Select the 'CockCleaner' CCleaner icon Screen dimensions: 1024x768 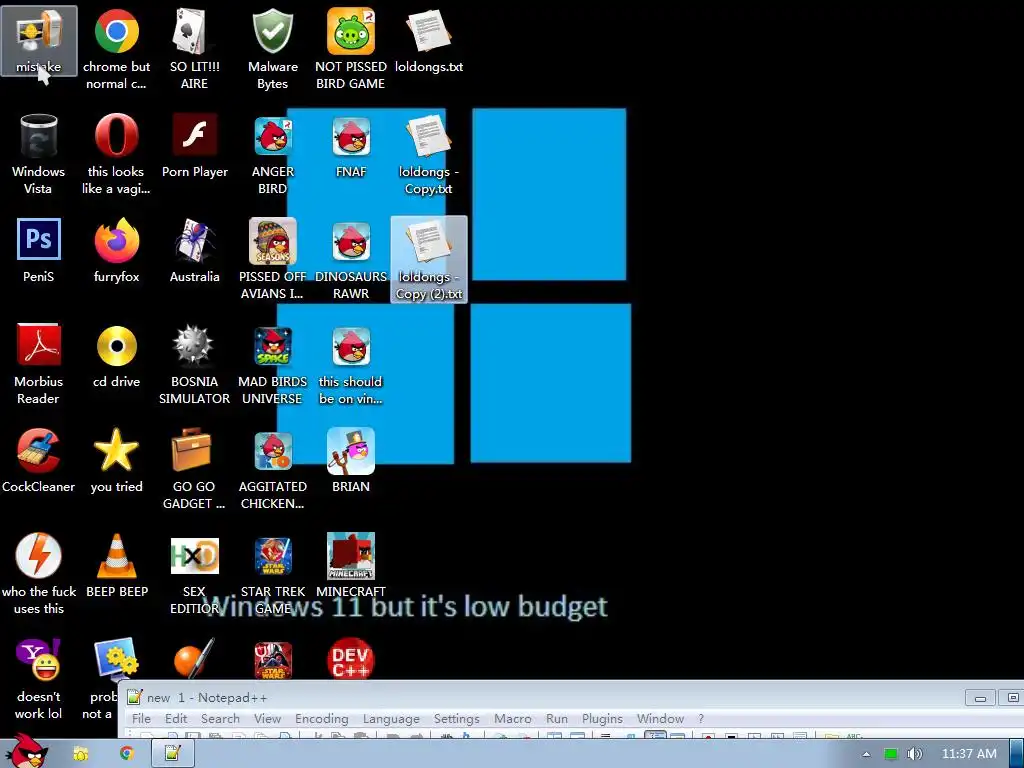pyautogui.click(x=39, y=460)
